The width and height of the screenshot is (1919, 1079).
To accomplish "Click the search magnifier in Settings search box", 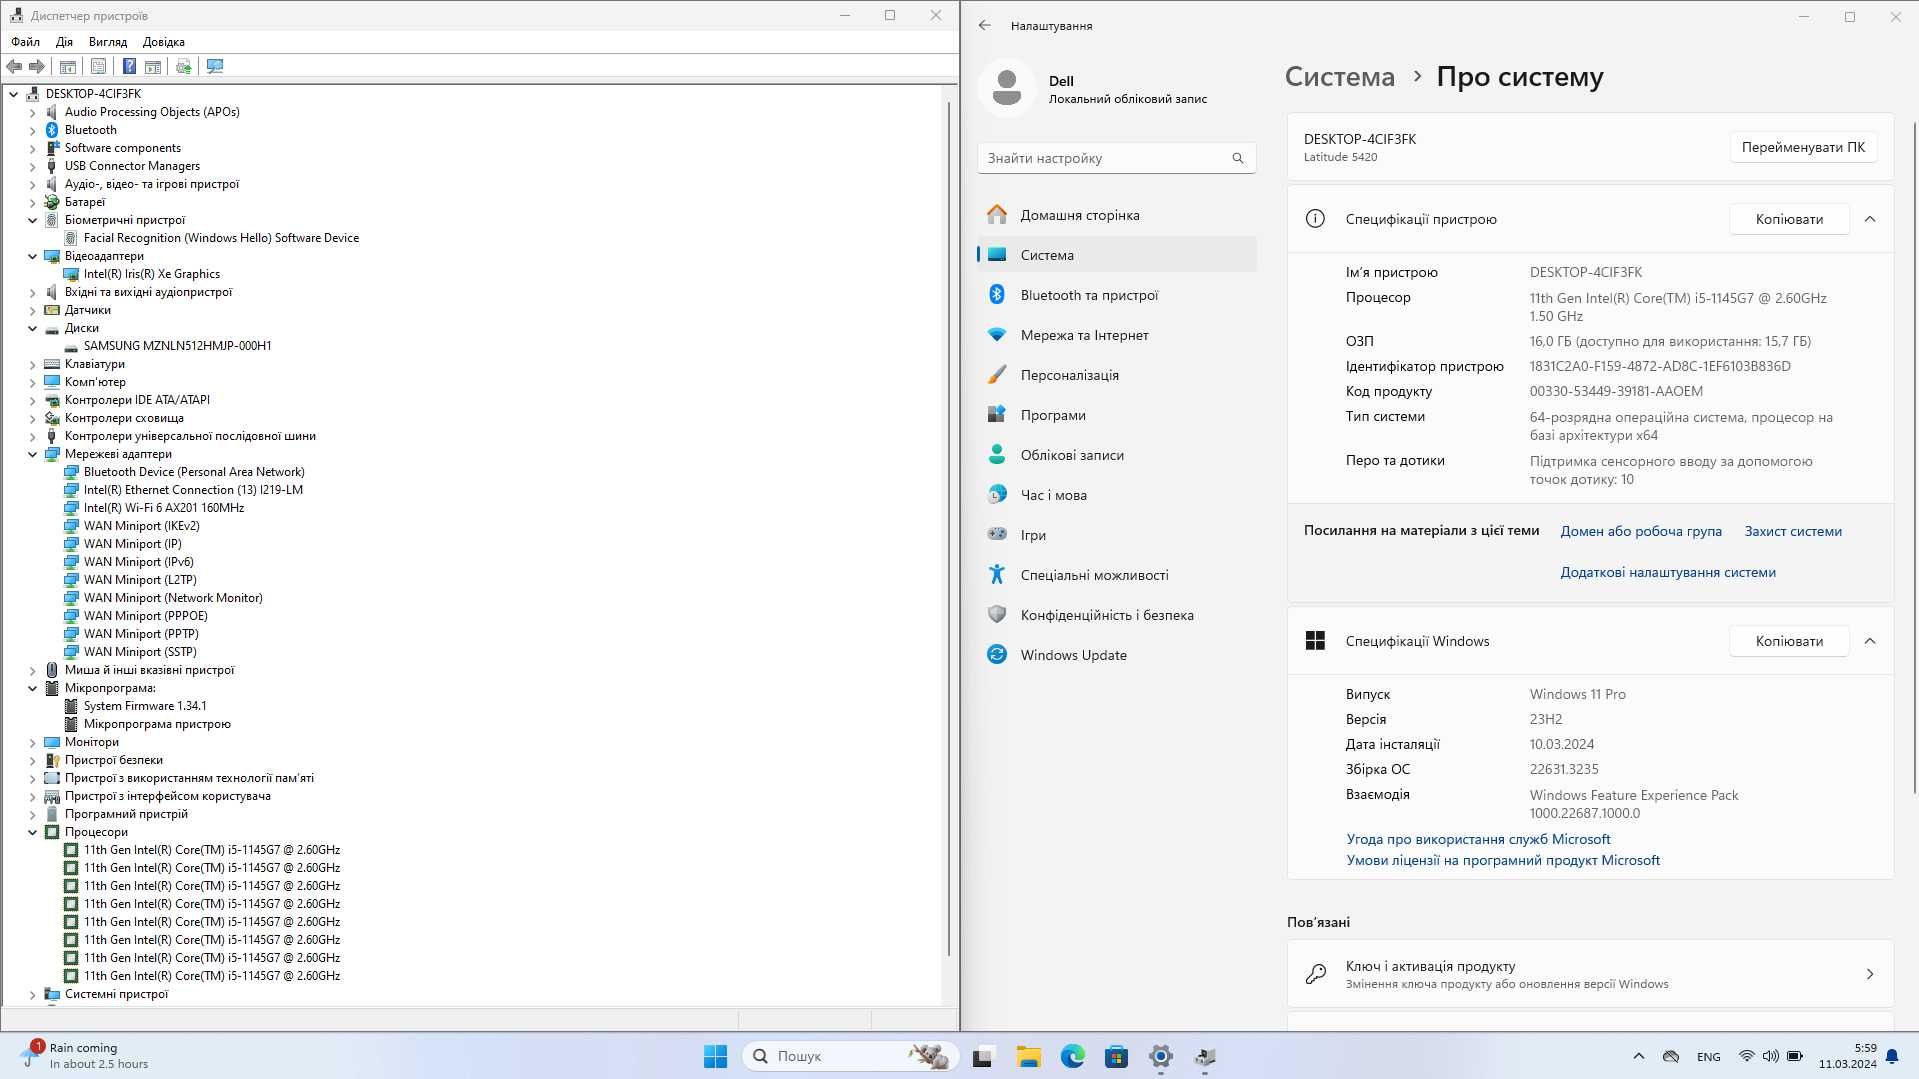I will pyautogui.click(x=1238, y=158).
